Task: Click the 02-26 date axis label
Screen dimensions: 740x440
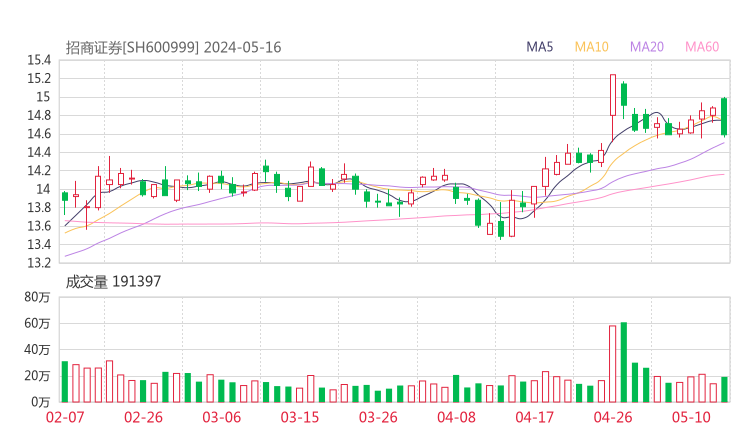Action: click(143, 417)
